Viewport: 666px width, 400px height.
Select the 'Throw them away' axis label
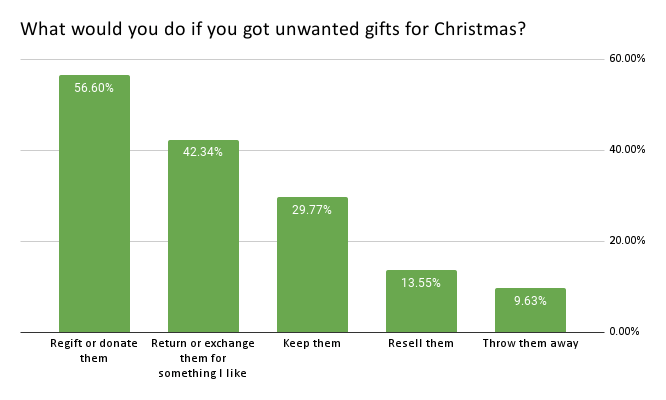(x=530, y=344)
